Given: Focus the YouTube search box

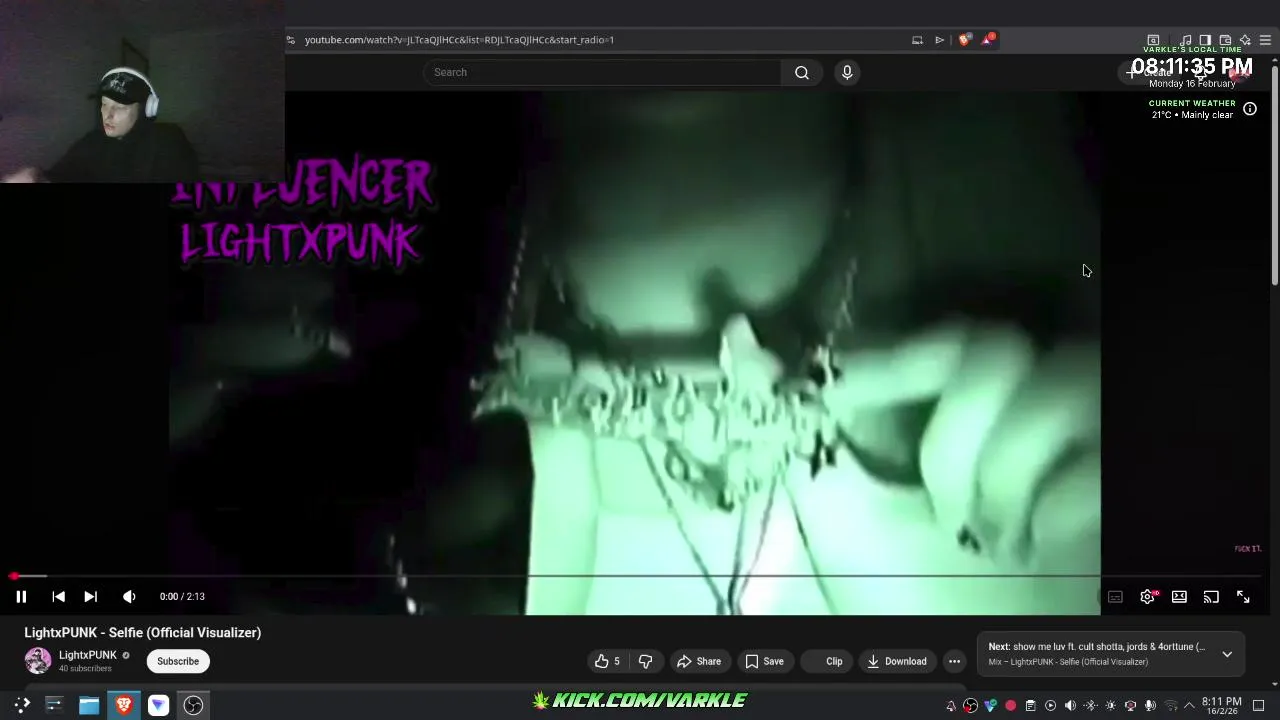Looking at the screenshot, I should pos(603,72).
